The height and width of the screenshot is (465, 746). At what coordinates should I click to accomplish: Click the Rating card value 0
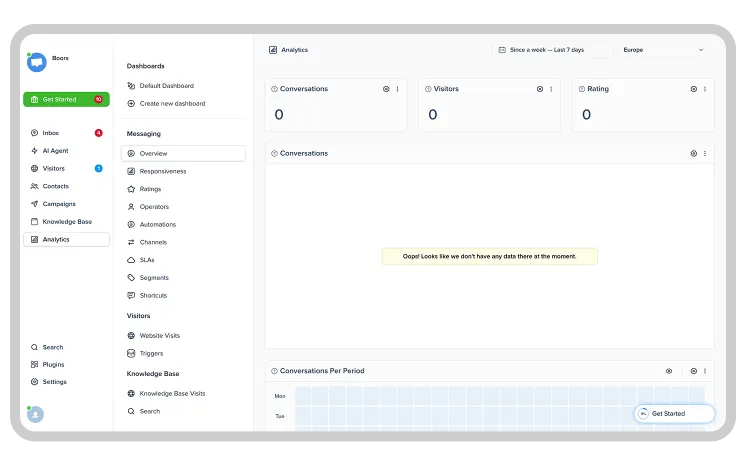tap(586, 115)
